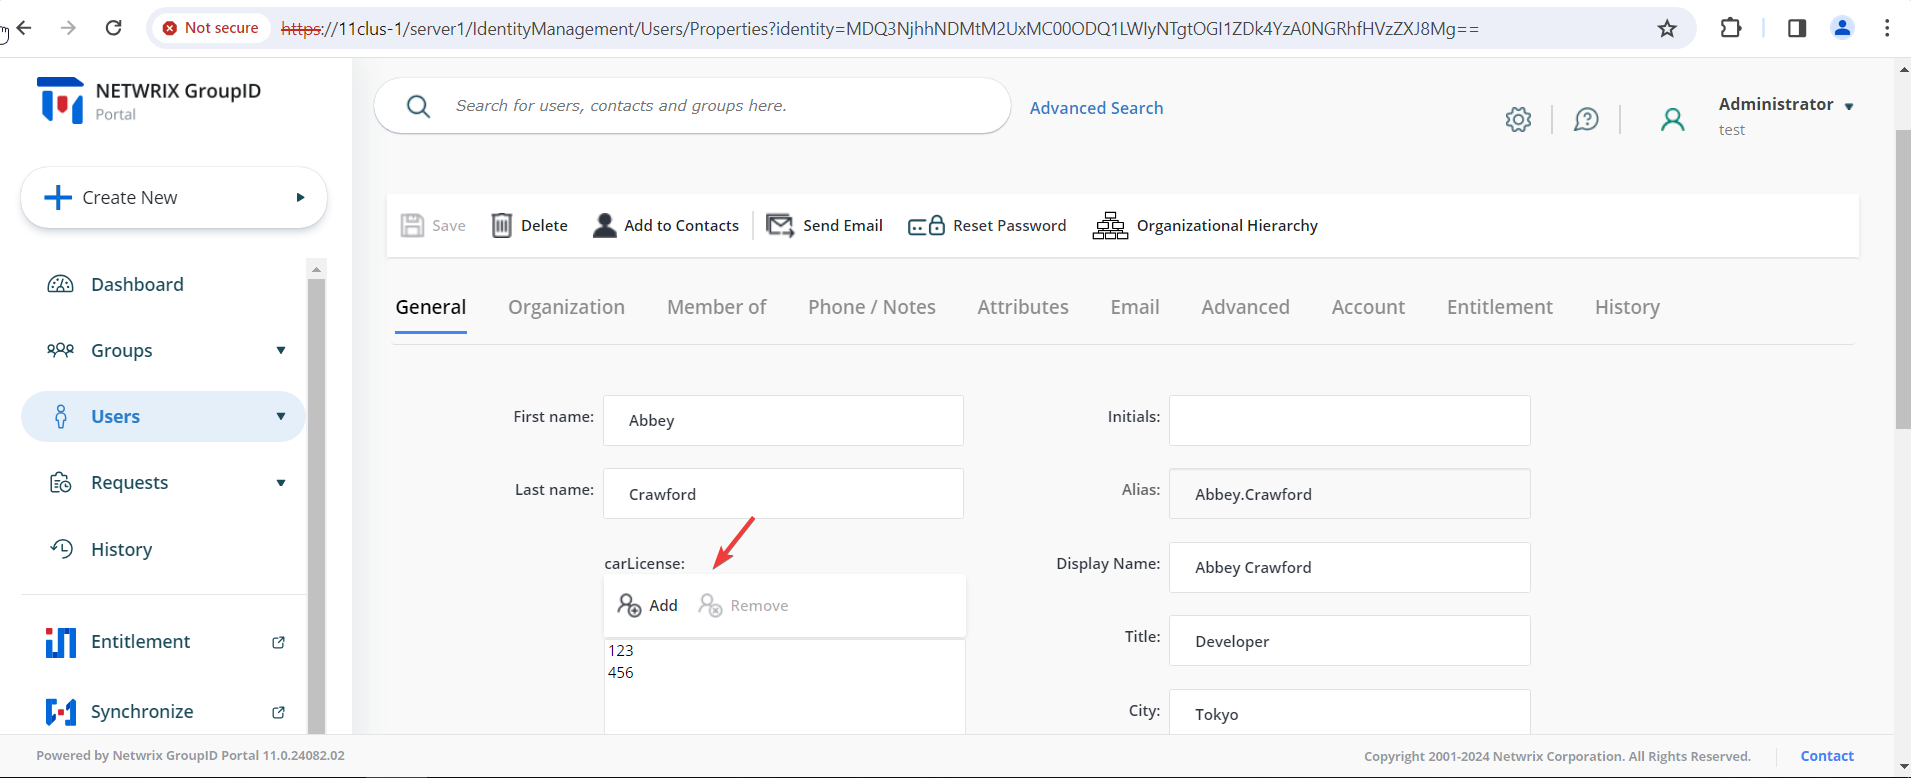Click the Groups people icon
This screenshot has width=1911, height=778.
61,350
